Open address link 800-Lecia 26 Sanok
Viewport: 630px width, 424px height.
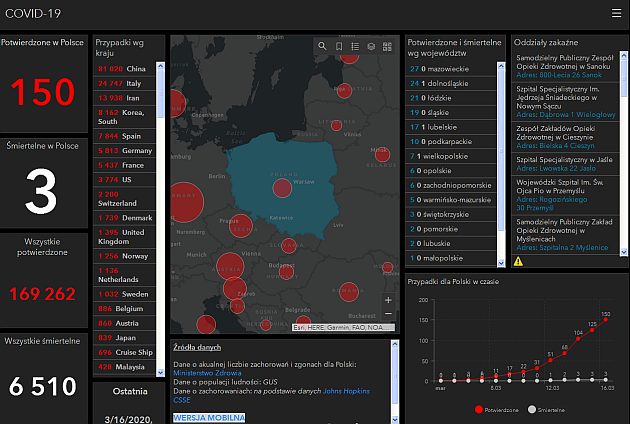(559, 75)
